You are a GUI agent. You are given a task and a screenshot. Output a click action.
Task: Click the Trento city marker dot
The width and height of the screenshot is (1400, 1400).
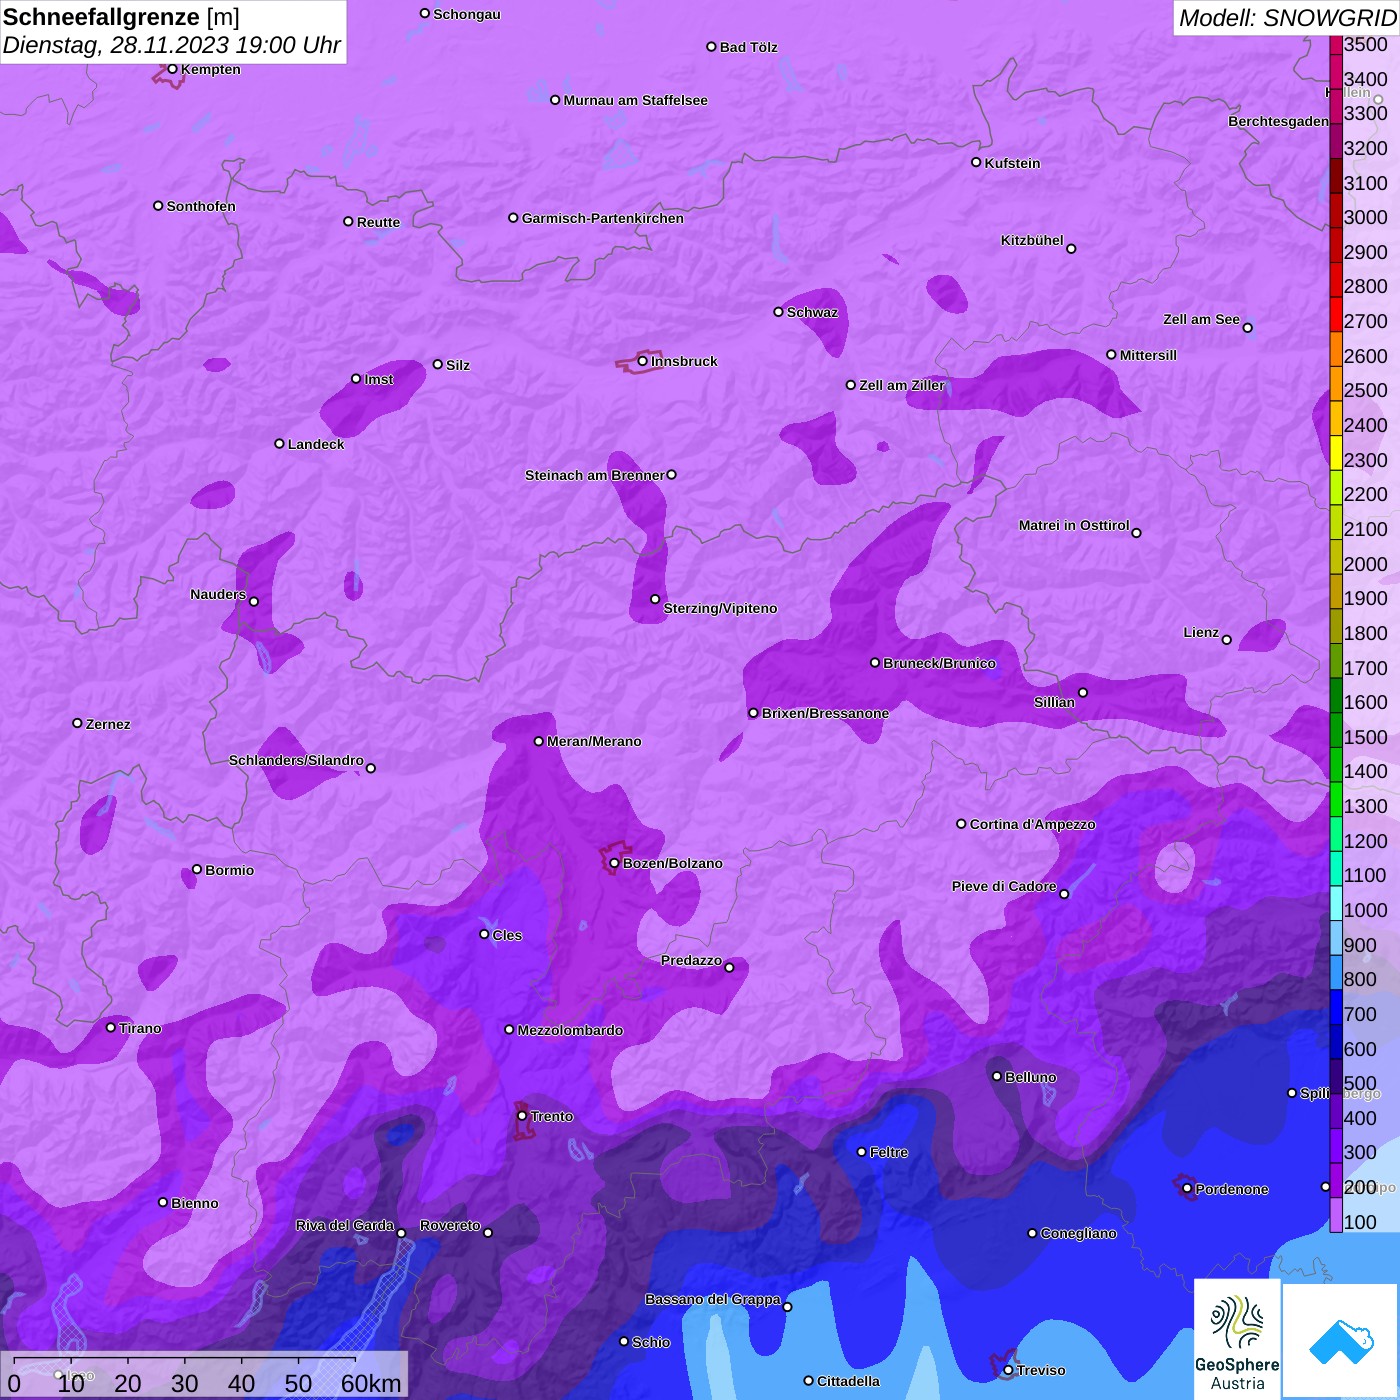coord(522,1116)
